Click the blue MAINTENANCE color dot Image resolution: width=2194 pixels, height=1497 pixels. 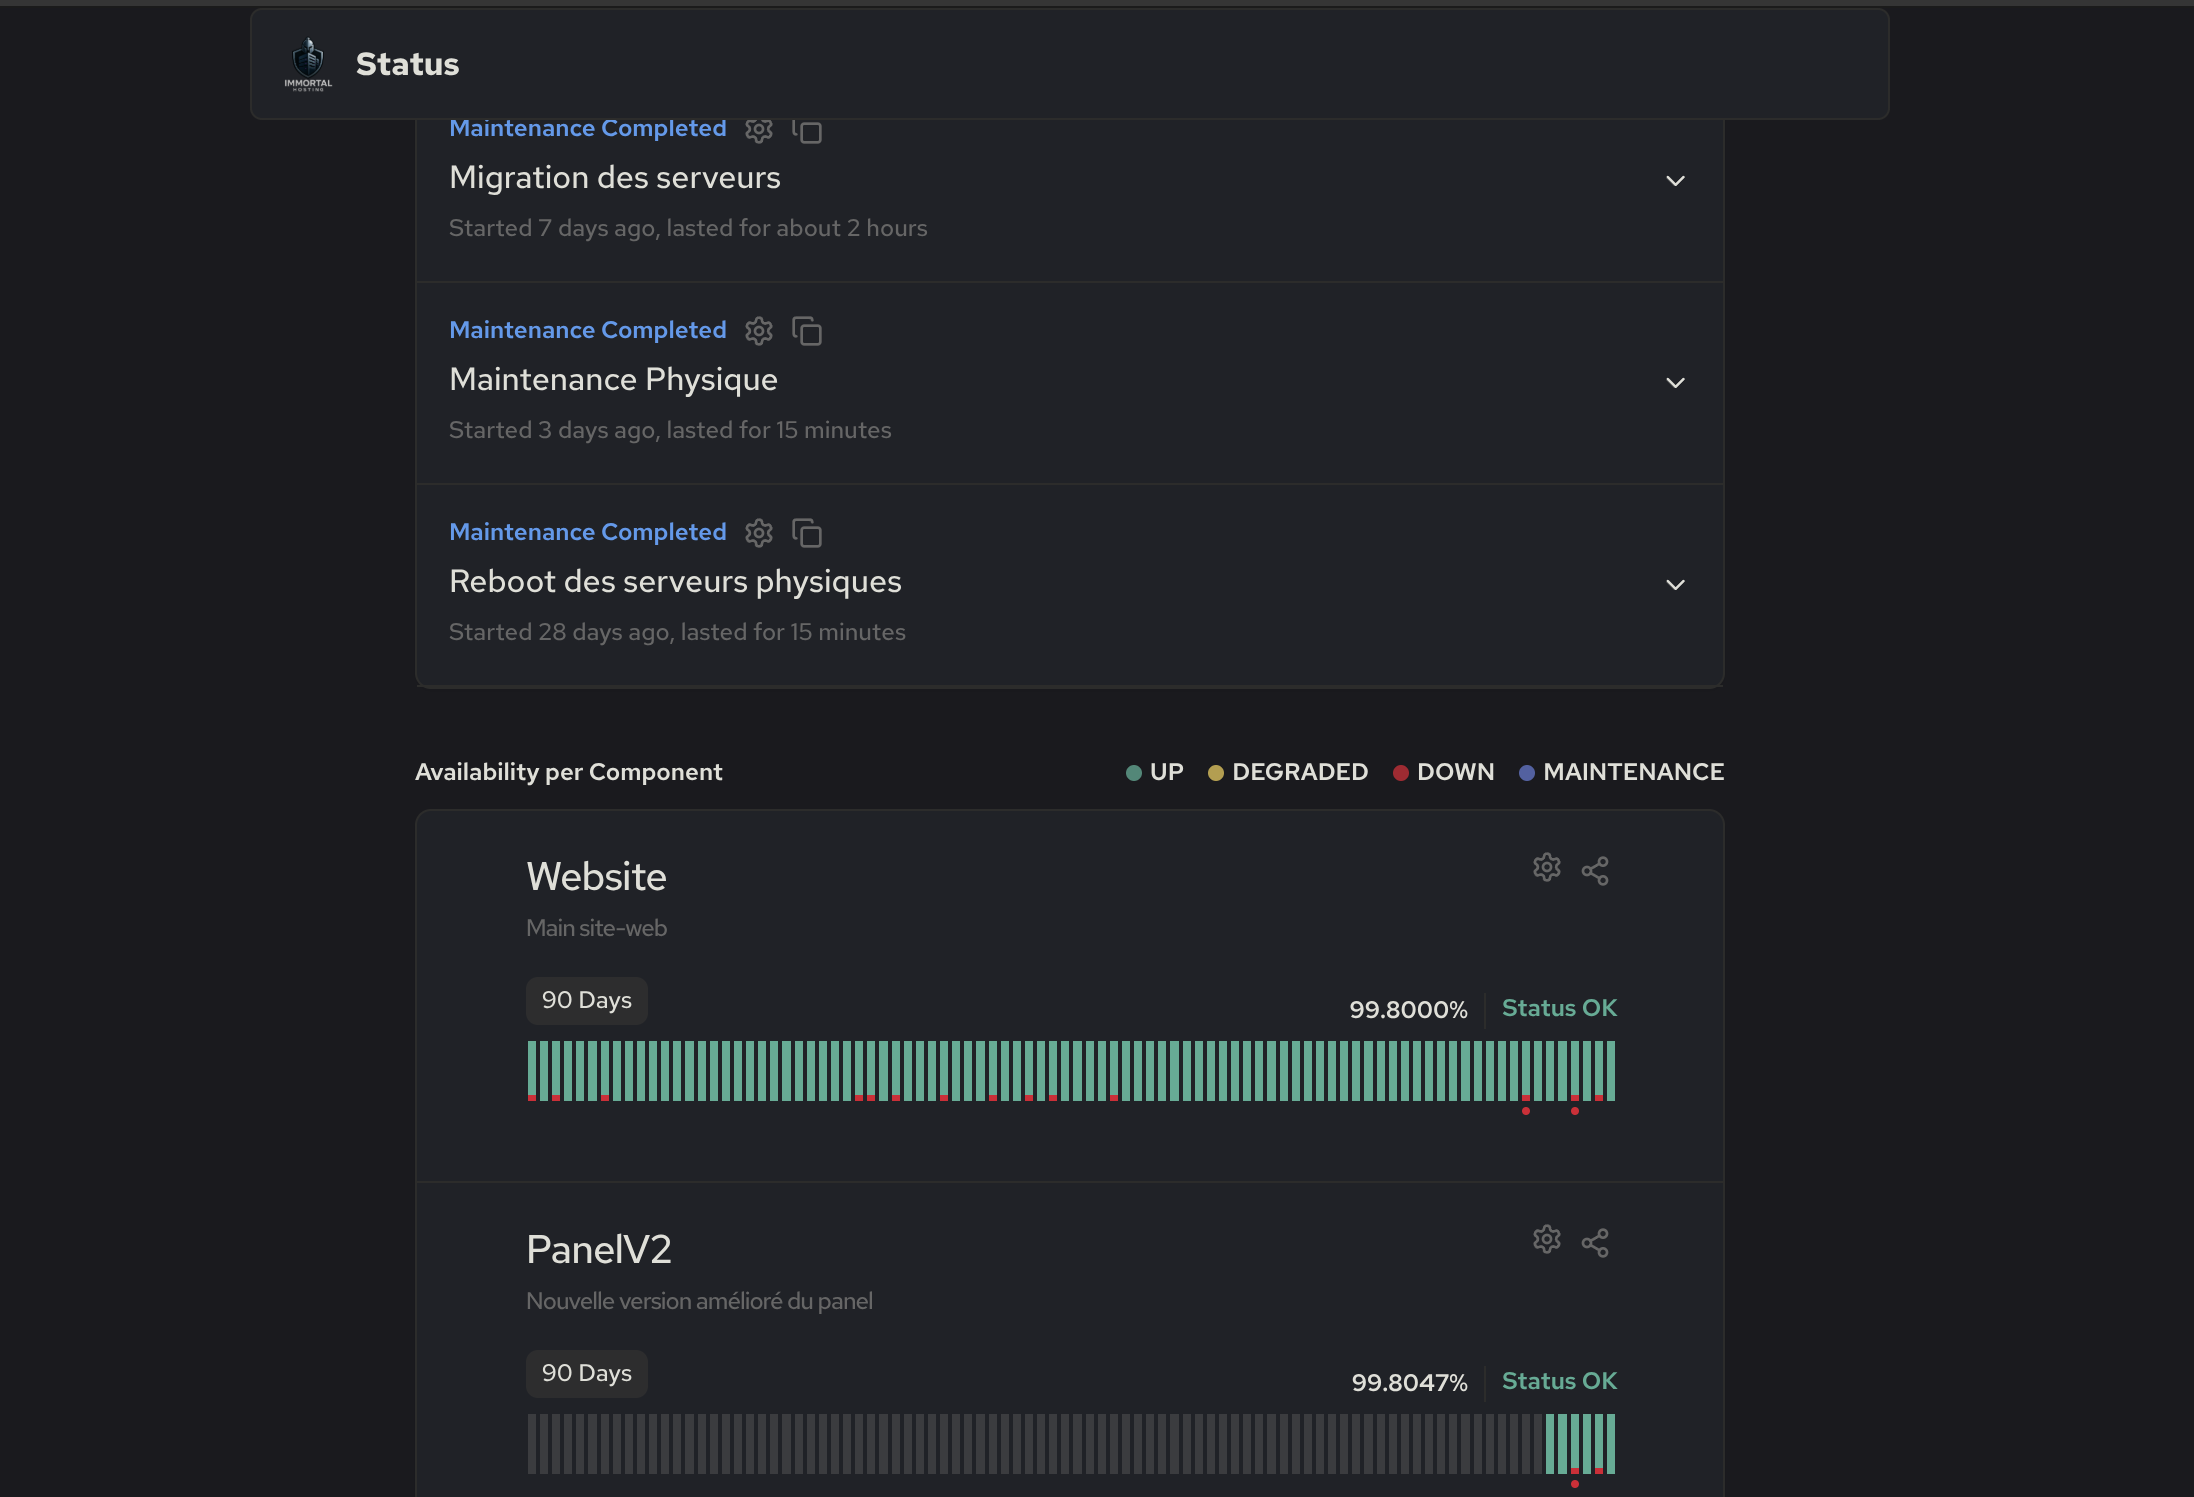click(1526, 772)
